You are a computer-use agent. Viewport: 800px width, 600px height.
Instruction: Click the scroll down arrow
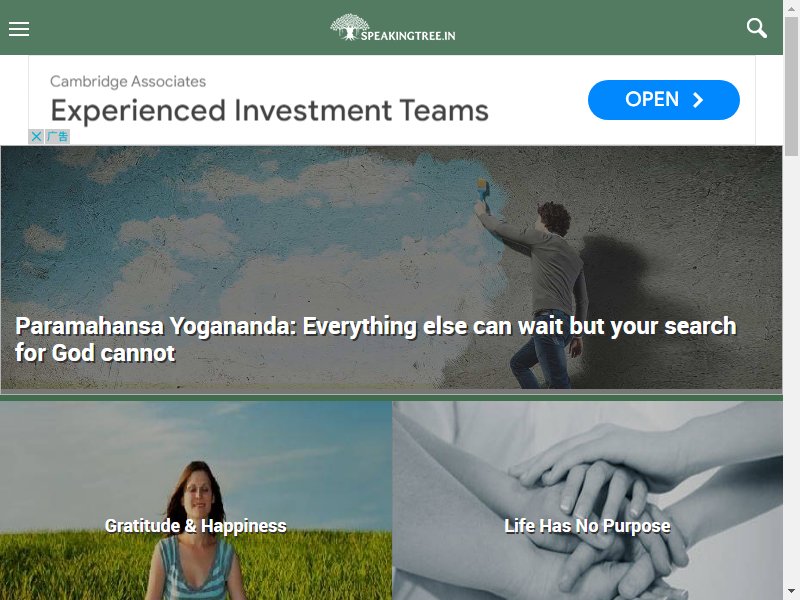[791, 592]
